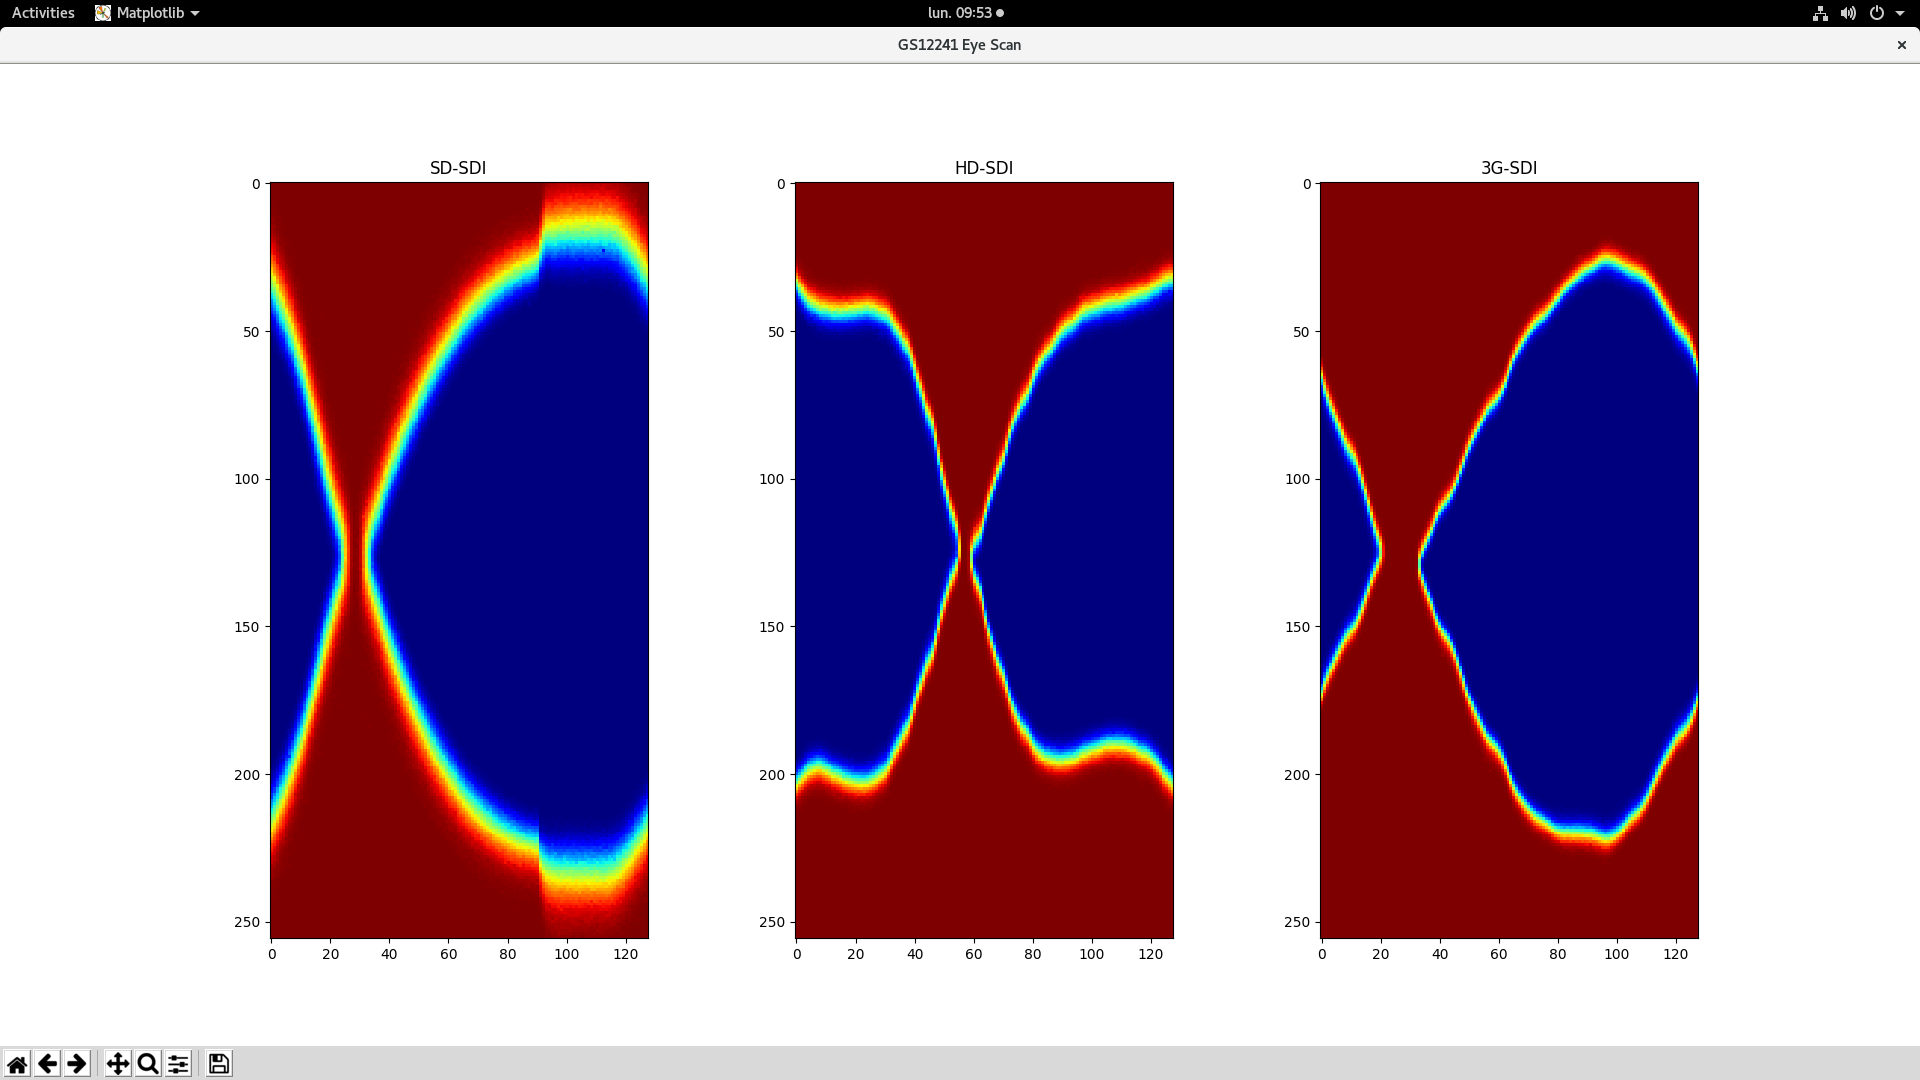The height and width of the screenshot is (1080, 1920).
Task: Reset plot to original home view
Action: (x=17, y=1063)
